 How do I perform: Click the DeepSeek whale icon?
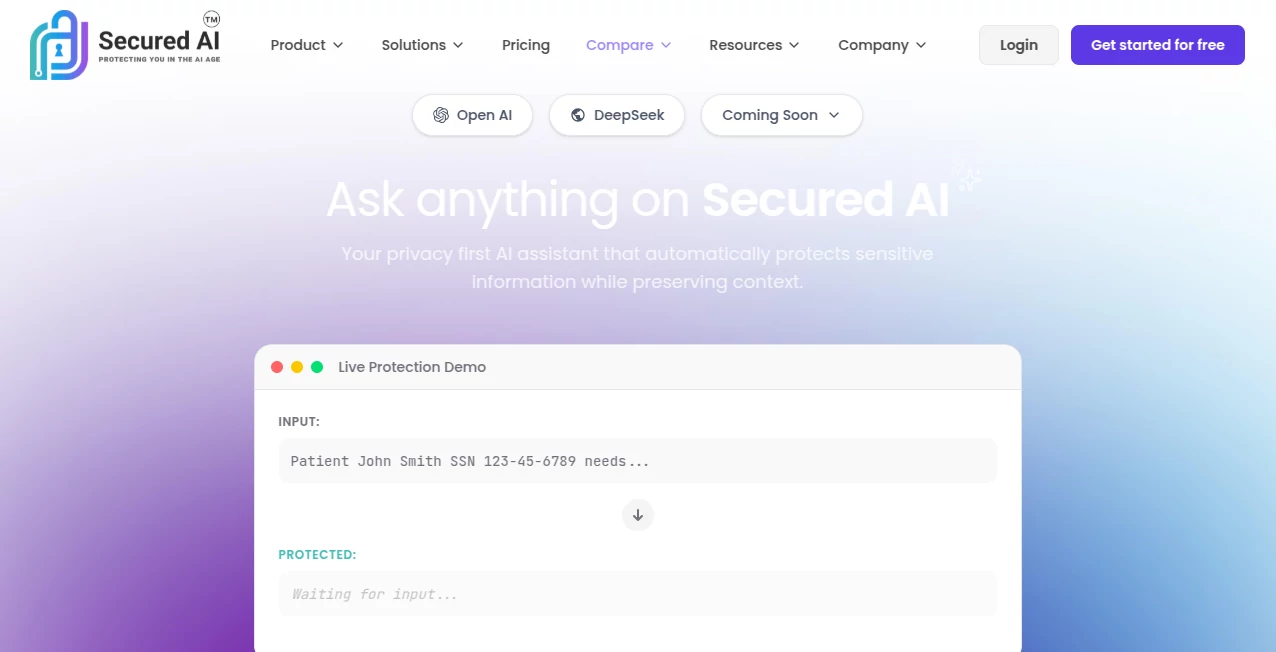(578, 115)
